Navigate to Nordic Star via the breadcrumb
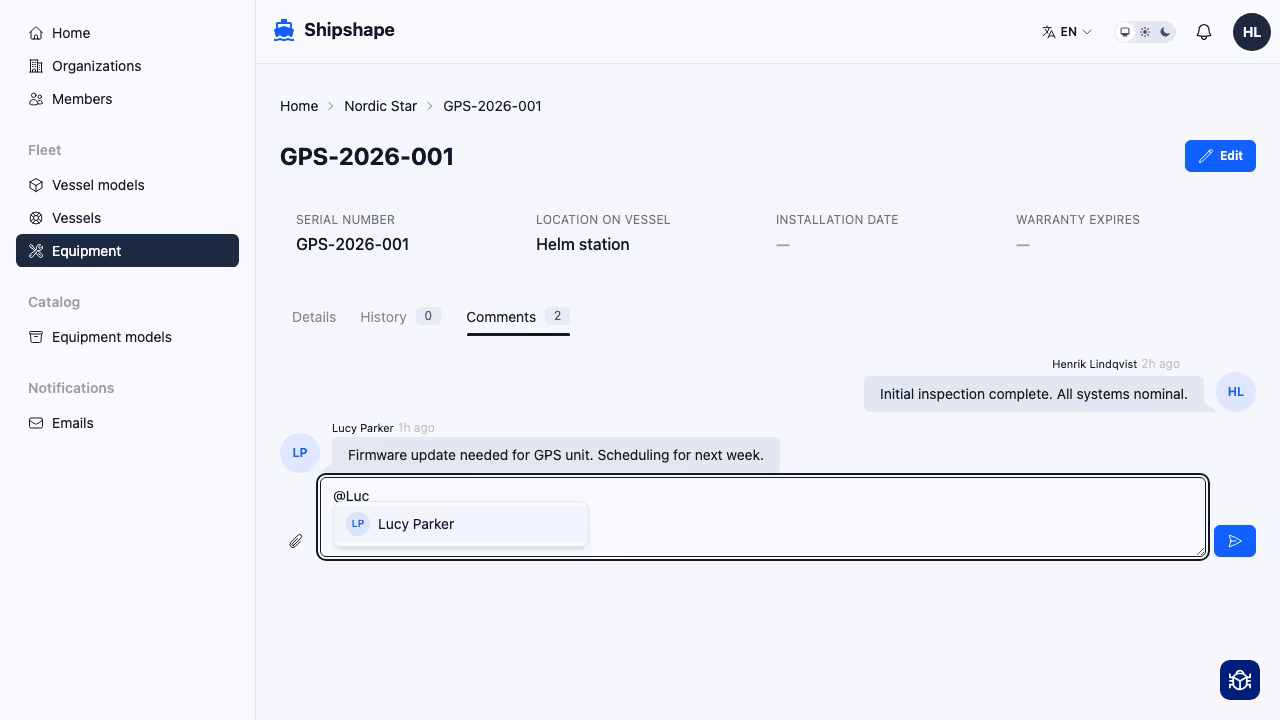Image resolution: width=1280 pixels, height=720 pixels. point(380,106)
